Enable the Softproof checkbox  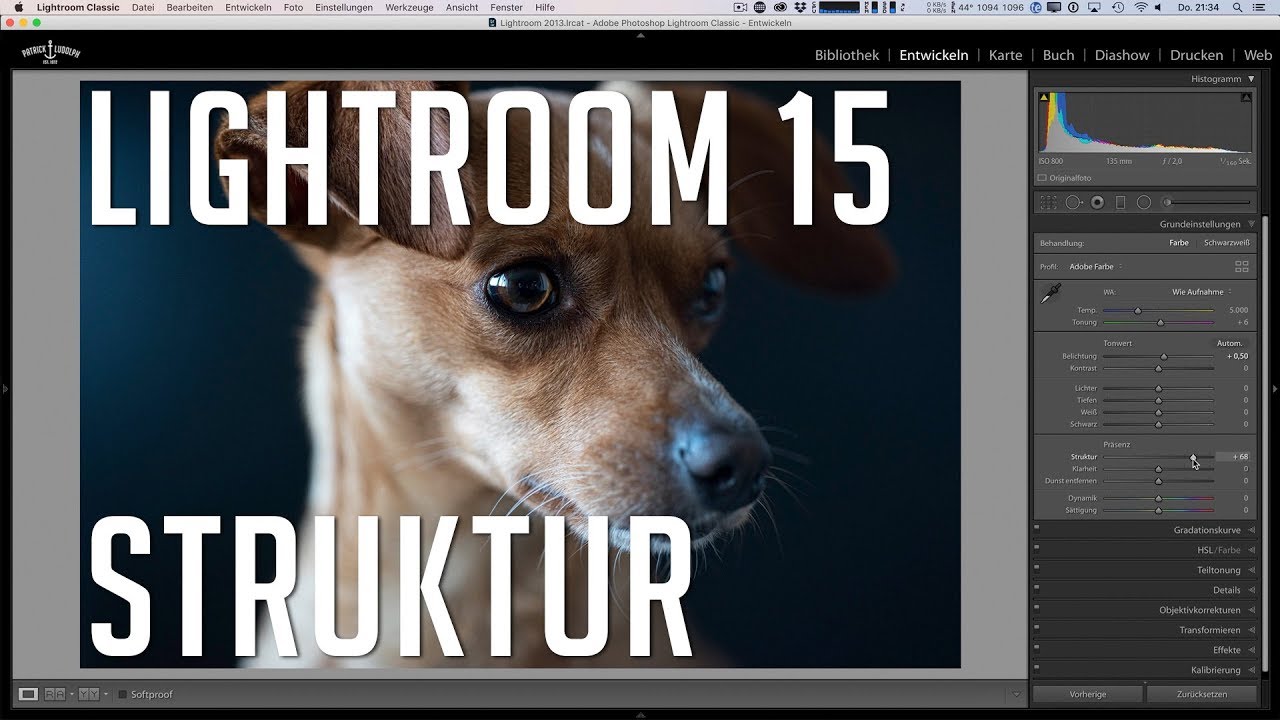pyautogui.click(x=123, y=694)
